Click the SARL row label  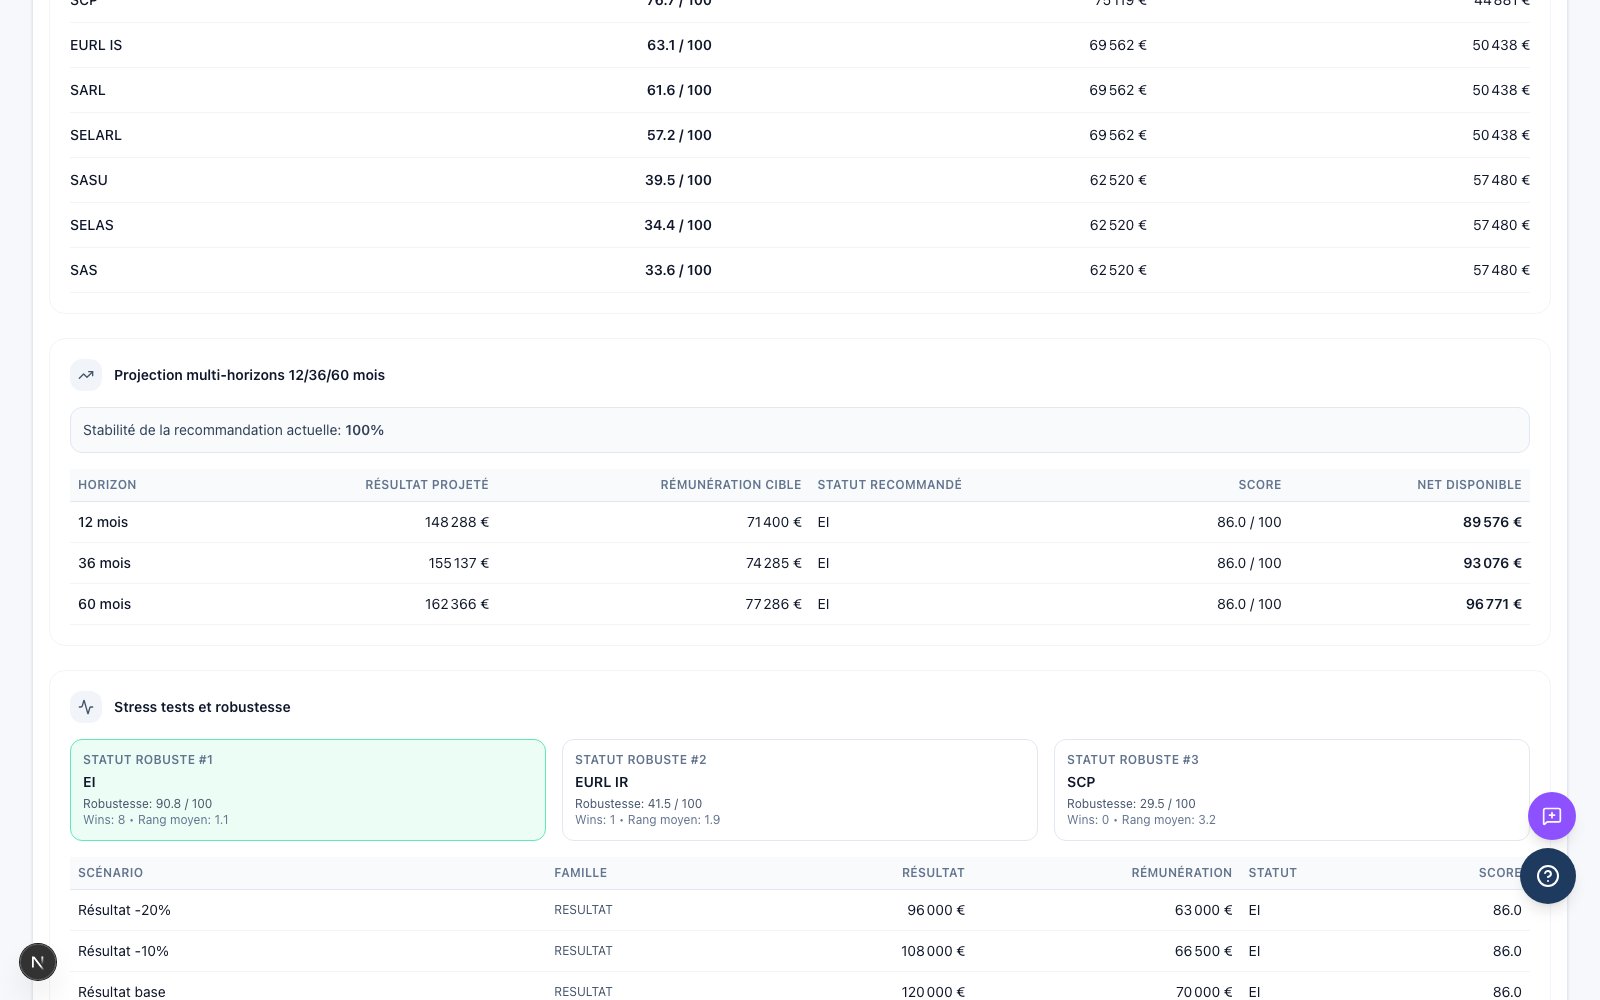[x=88, y=90]
